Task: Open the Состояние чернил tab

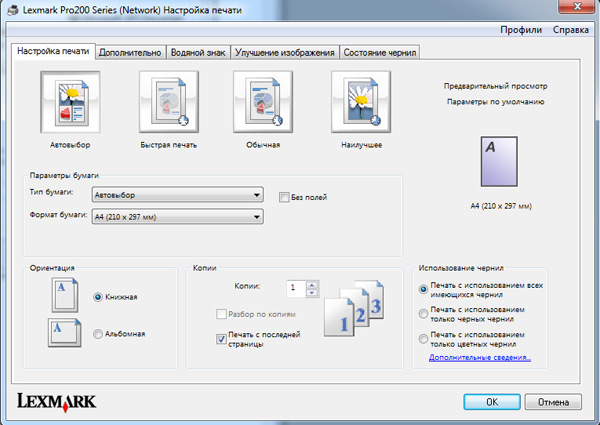Action: point(379,52)
